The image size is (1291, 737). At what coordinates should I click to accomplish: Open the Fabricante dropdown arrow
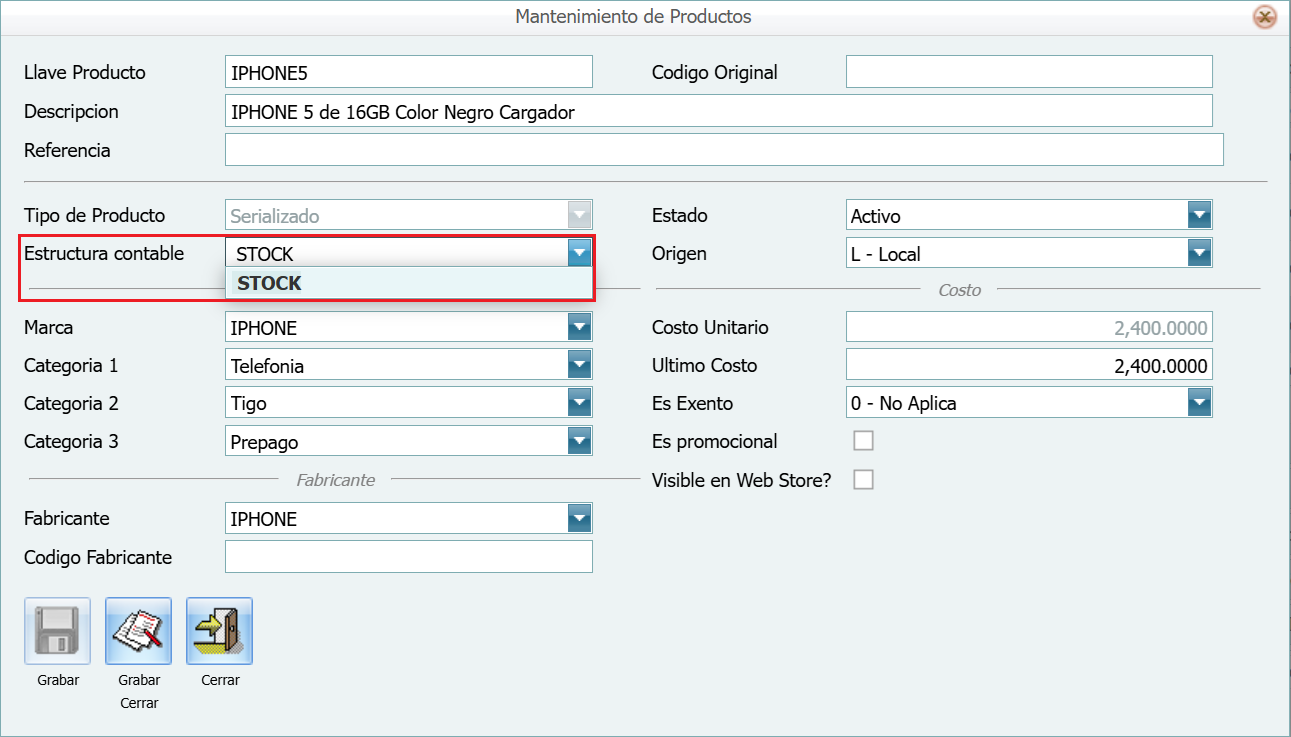pos(579,519)
